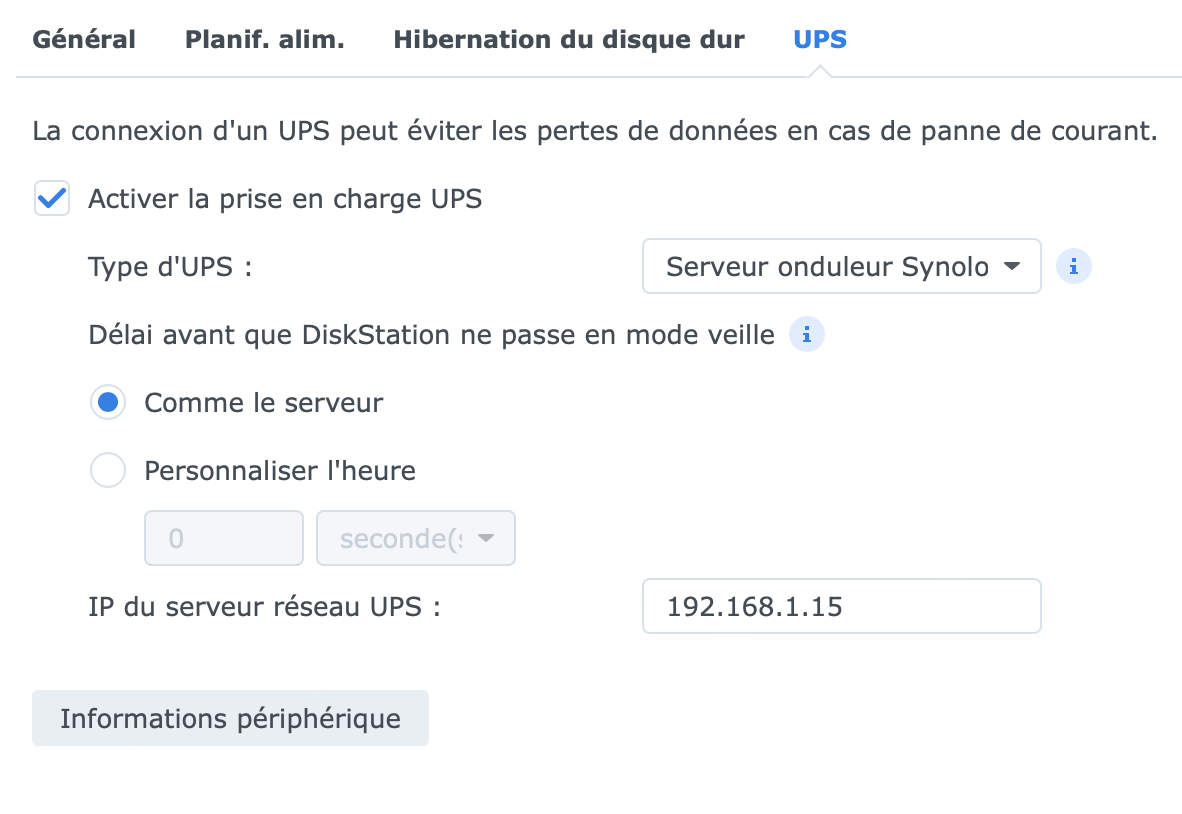Click the custom delay number field showing 0

pyautogui.click(x=224, y=539)
